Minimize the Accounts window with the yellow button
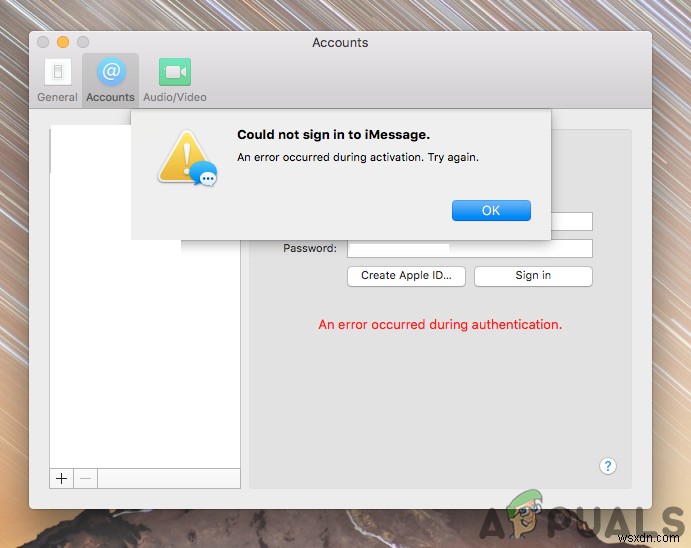The width and height of the screenshot is (691, 548). [63, 42]
